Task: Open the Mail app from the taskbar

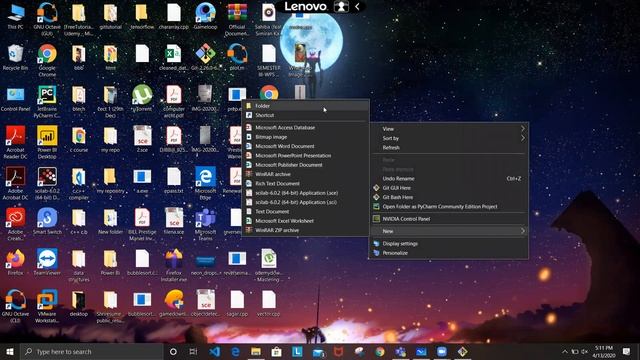Action: point(318,352)
